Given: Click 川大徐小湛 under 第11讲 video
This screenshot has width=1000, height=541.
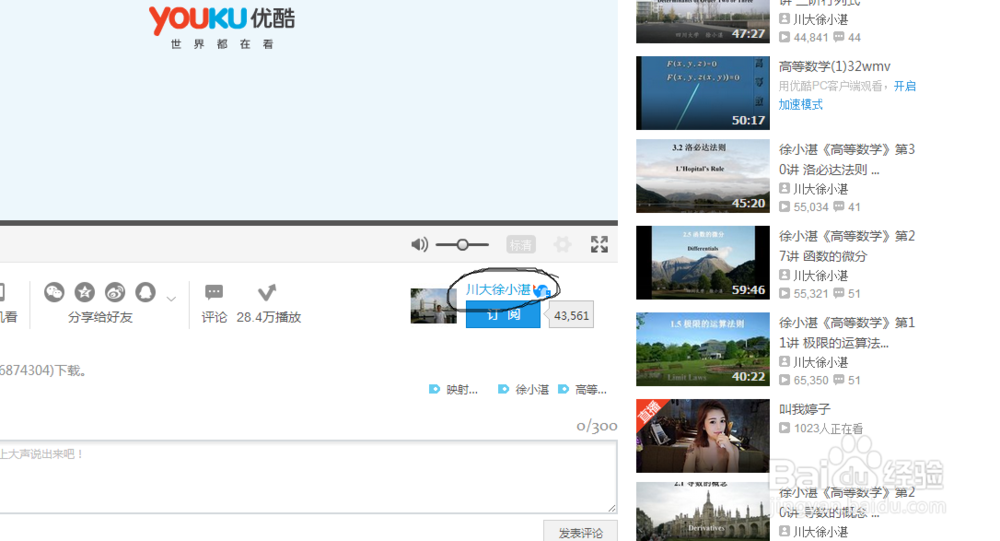Looking at the screenshot, I should click(820, 362).
